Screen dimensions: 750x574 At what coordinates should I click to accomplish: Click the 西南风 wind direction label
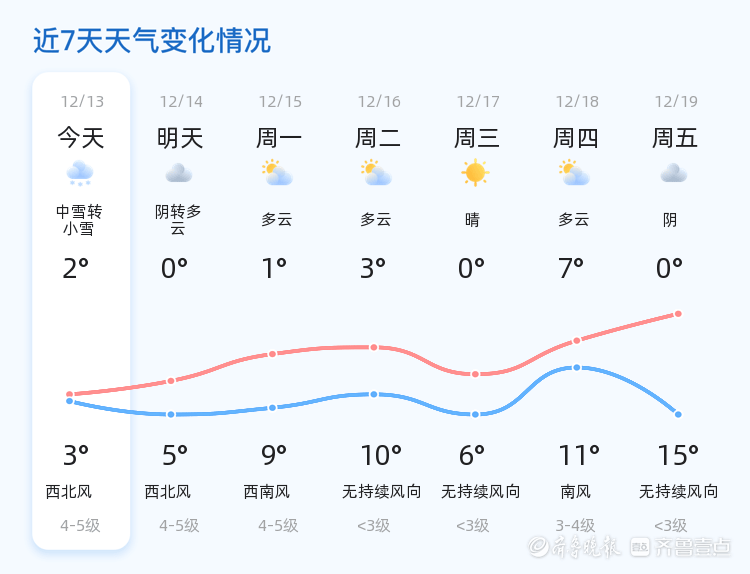[266, 492]
